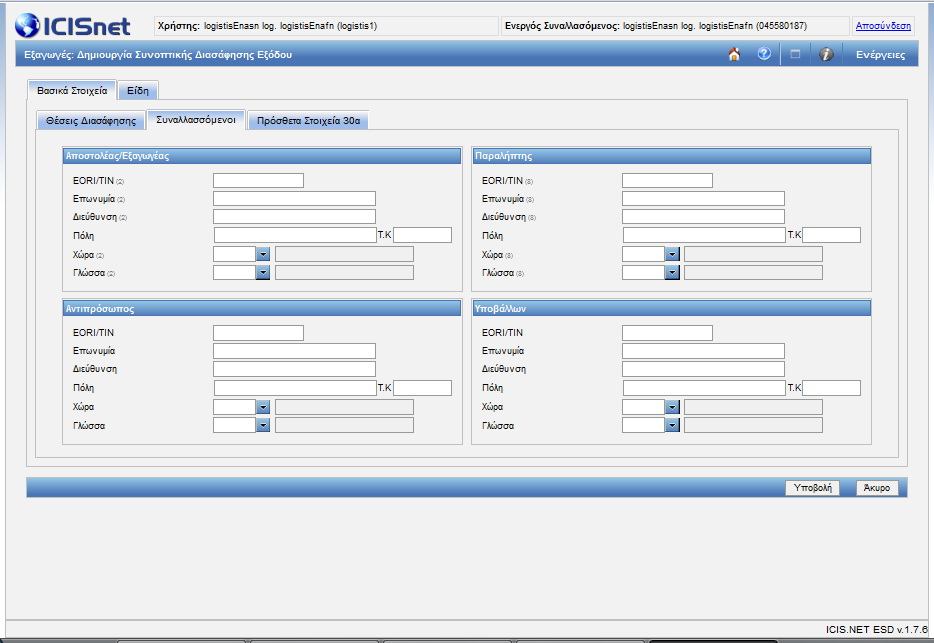
Task: Focus EORI/TIN field in Υποβάλλων
Action: (667, 333)
